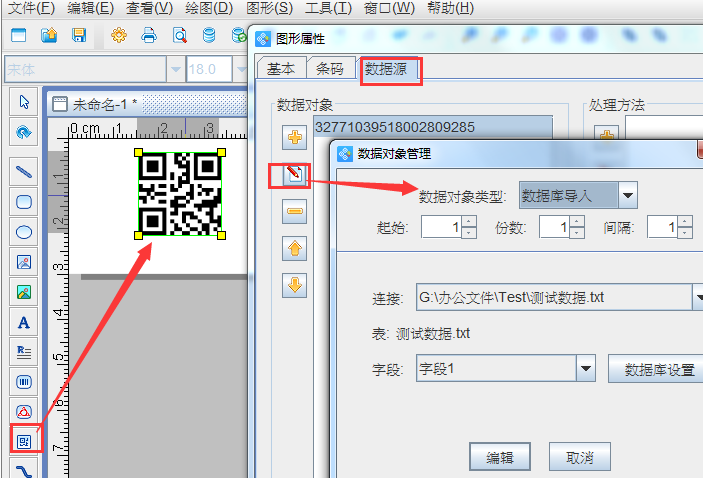Pick the text 'A' tool
Screen dimensions: 703x478
point(24,322)
